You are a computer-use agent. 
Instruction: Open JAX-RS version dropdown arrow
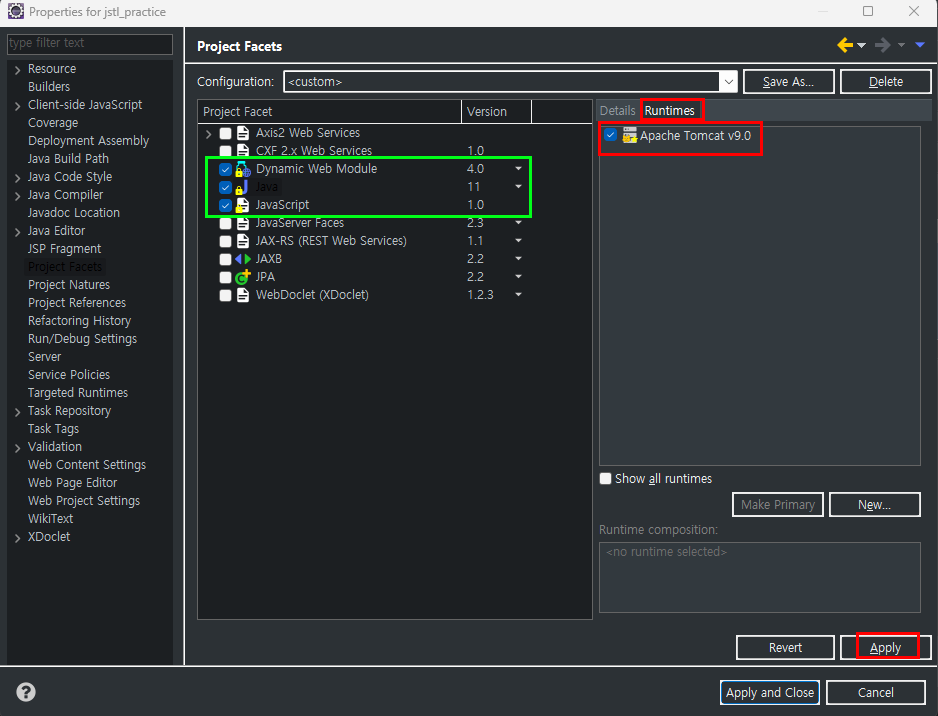(519, 240)
